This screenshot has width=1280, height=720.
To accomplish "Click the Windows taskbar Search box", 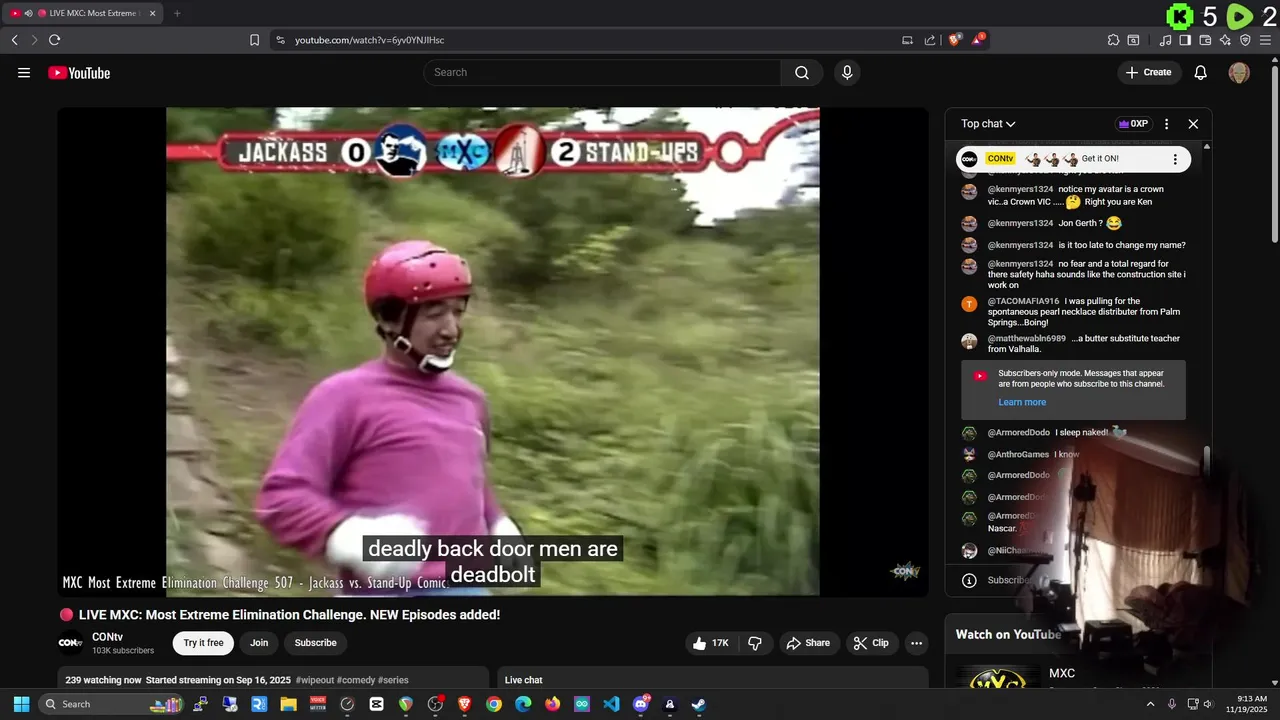I will point(112,704).
